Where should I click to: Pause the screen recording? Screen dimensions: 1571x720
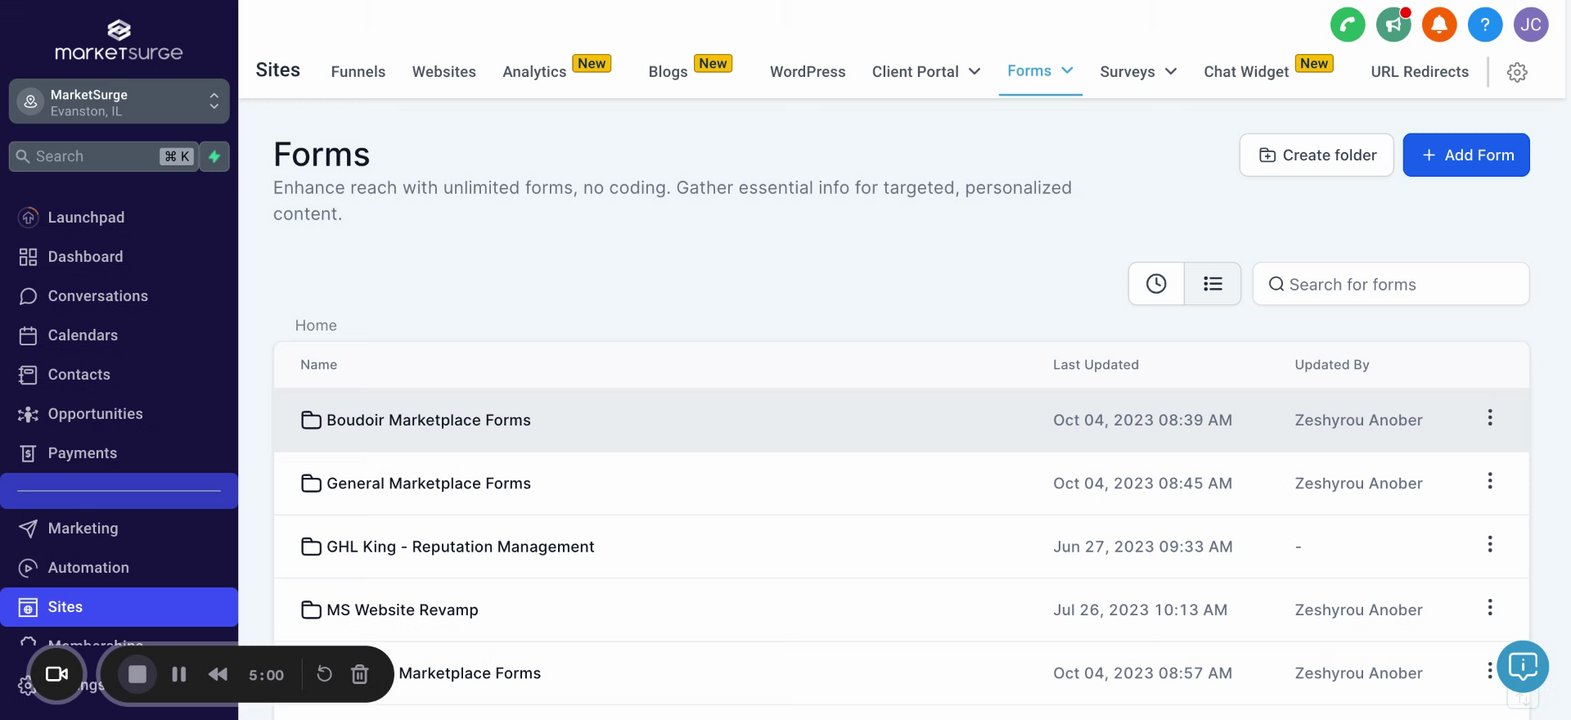click(179, 675)
